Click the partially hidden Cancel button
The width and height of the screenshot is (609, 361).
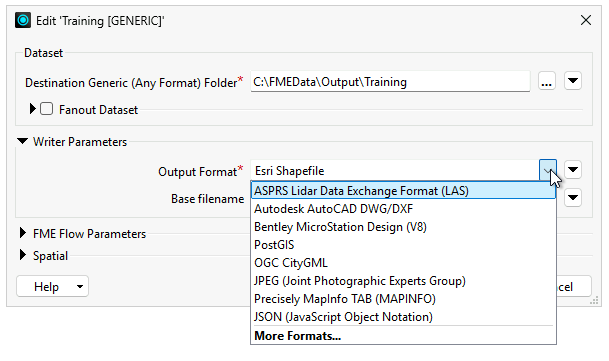[574, 287]
